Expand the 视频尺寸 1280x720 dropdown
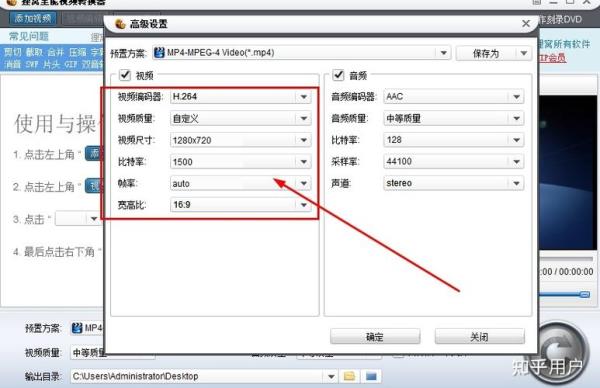 point(240,140)
